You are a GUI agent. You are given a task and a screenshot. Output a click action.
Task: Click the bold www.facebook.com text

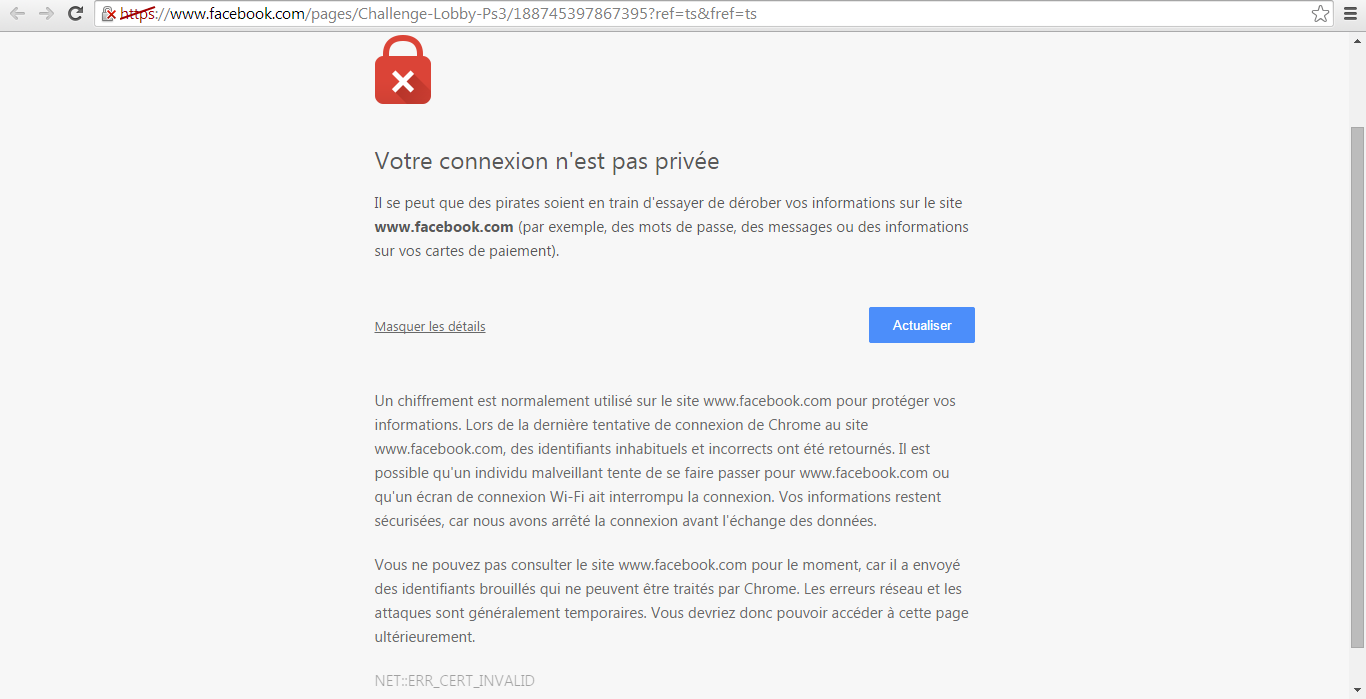tap(444, 227)
